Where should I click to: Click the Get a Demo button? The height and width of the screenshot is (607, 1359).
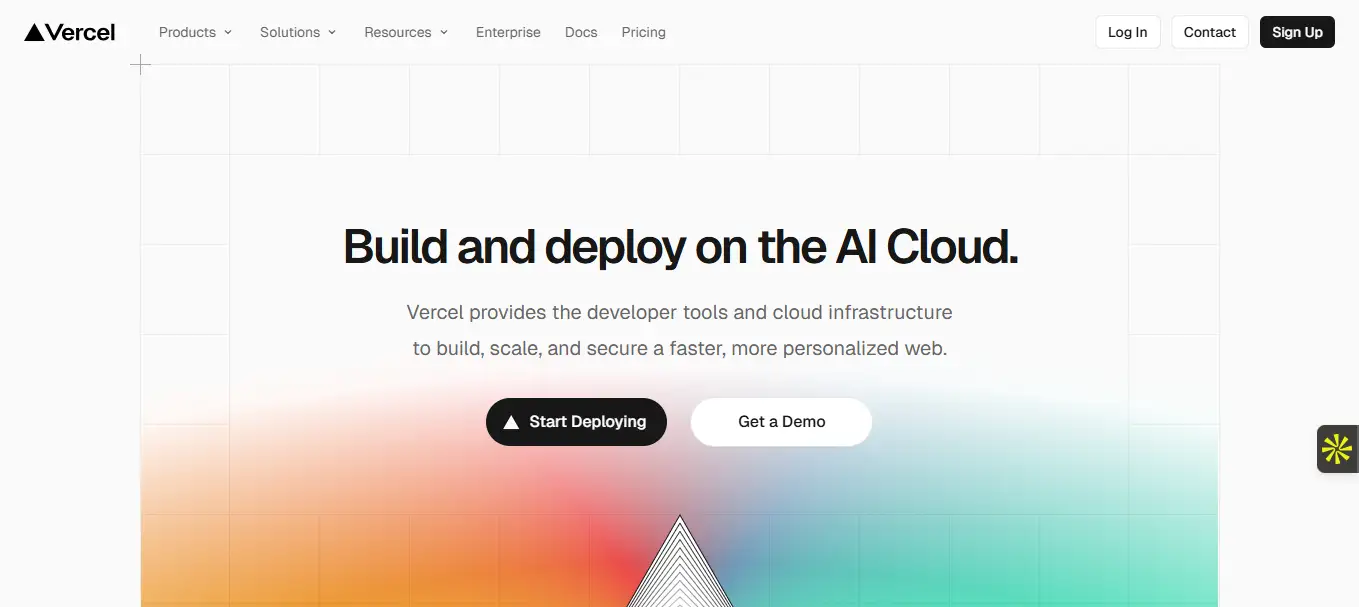[781, 422]
